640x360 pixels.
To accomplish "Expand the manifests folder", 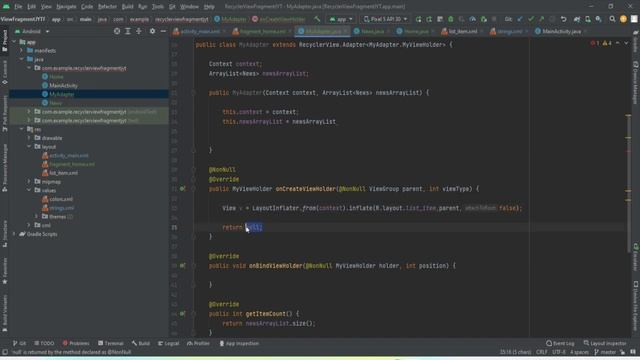I will [22, 51].
